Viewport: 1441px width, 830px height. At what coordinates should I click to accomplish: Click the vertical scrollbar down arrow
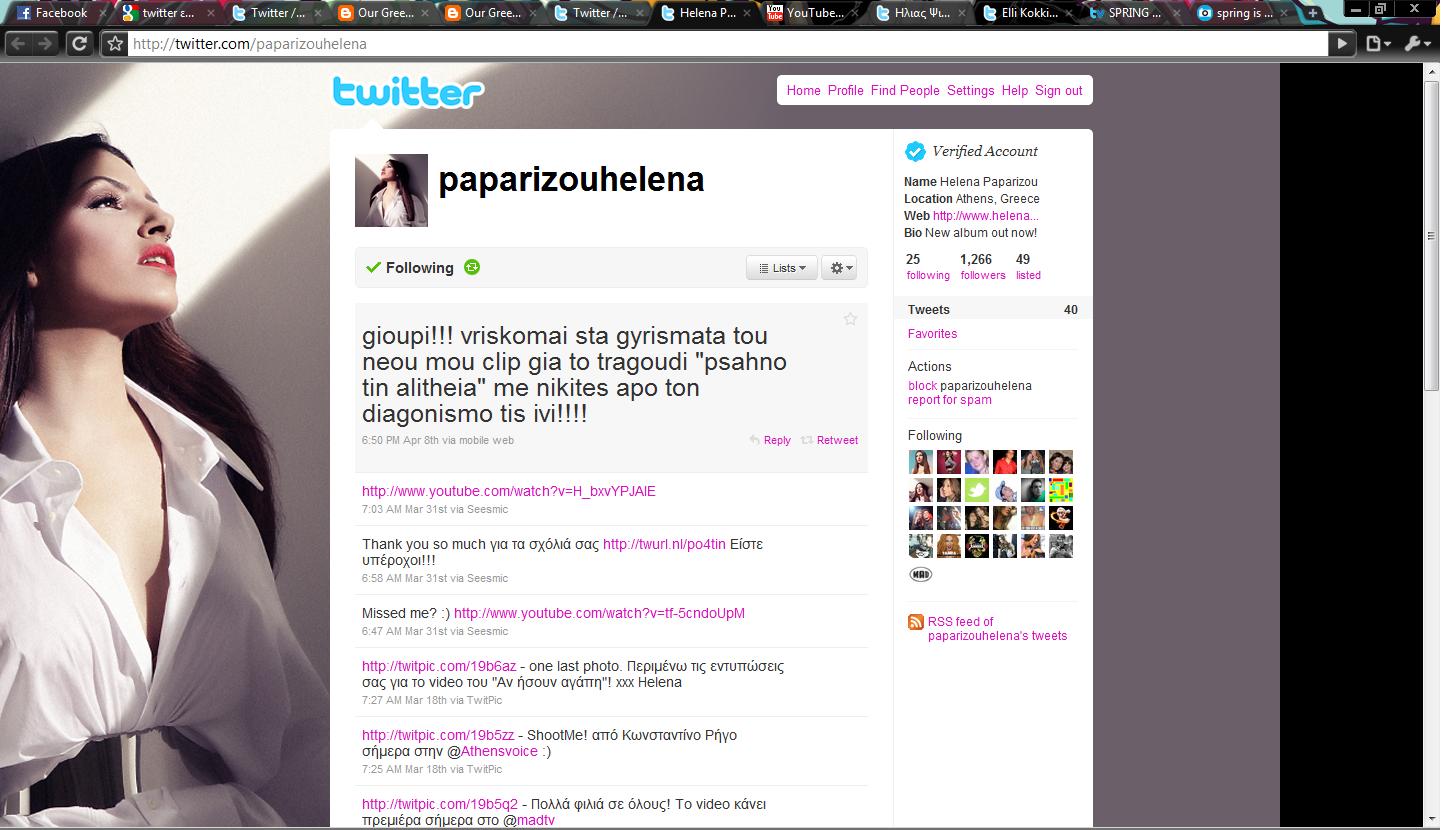(x=1432, y=820)
